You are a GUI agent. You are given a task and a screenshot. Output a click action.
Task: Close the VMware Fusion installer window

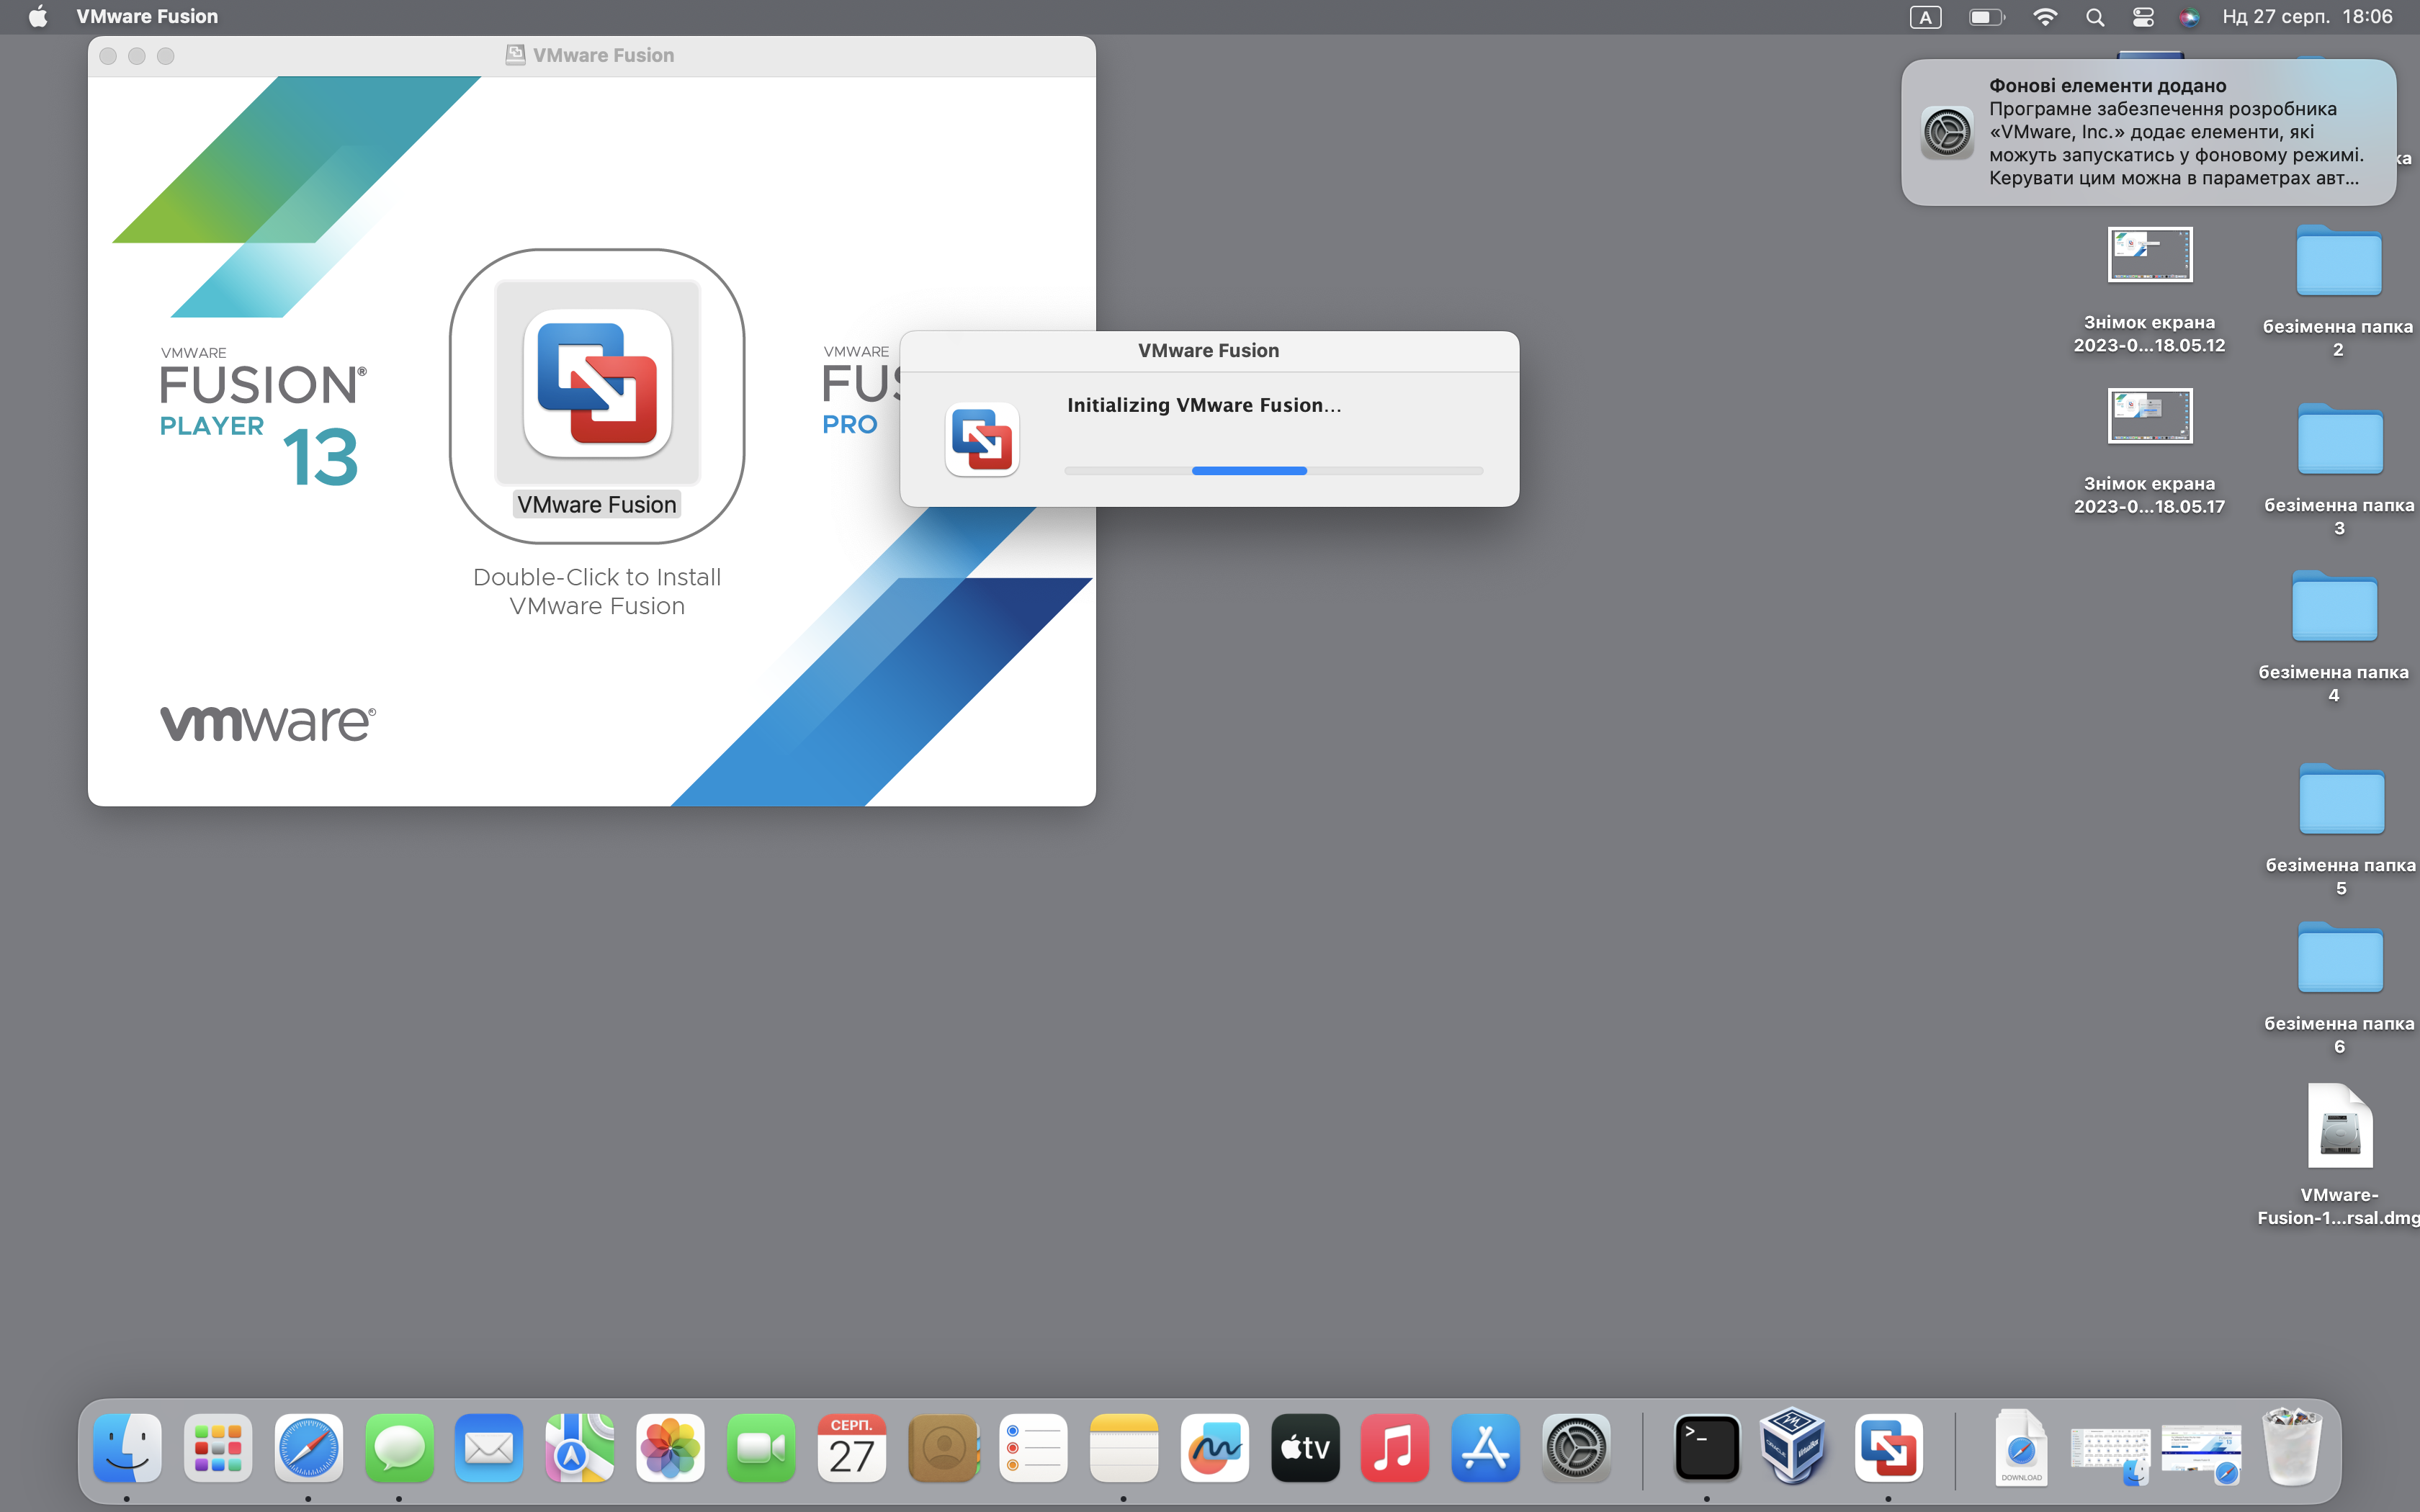pos(108,56)
